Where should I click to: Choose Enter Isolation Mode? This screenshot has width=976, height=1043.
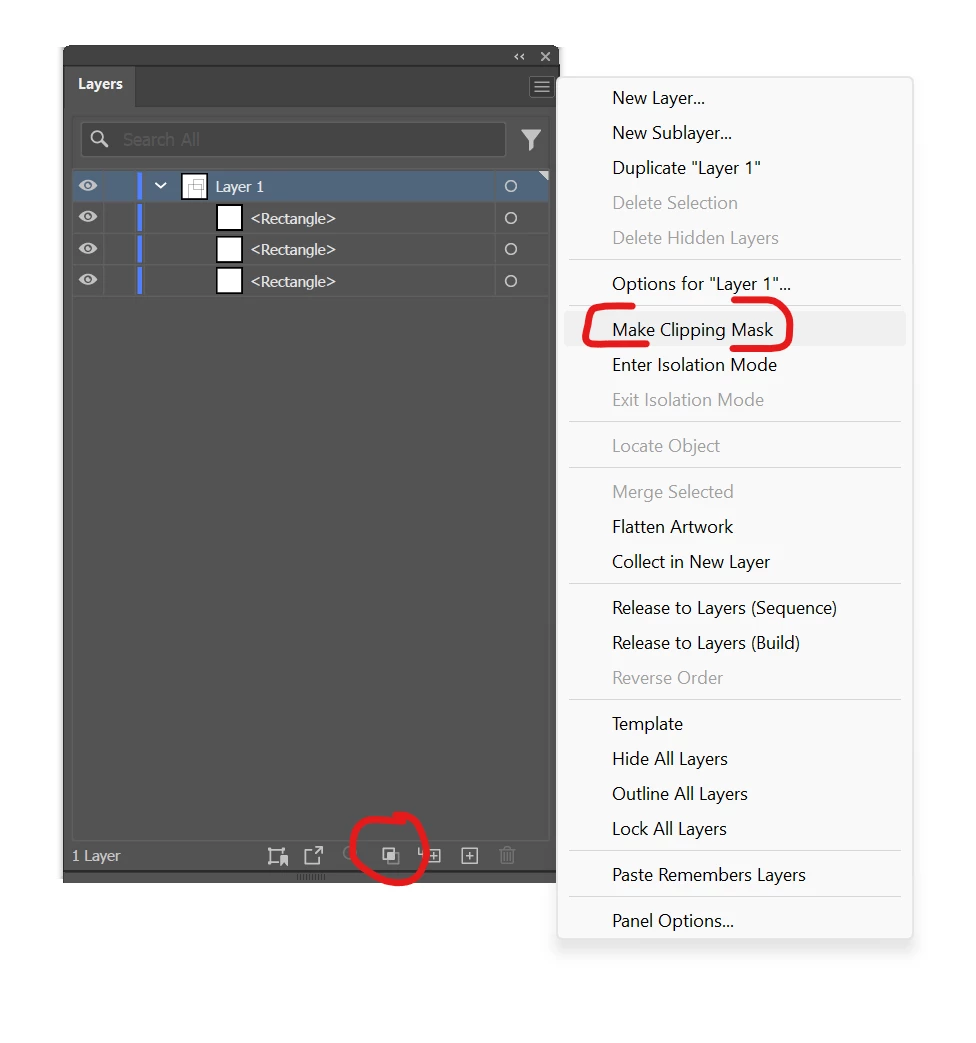pyautogui.click(x=695, y=365)
